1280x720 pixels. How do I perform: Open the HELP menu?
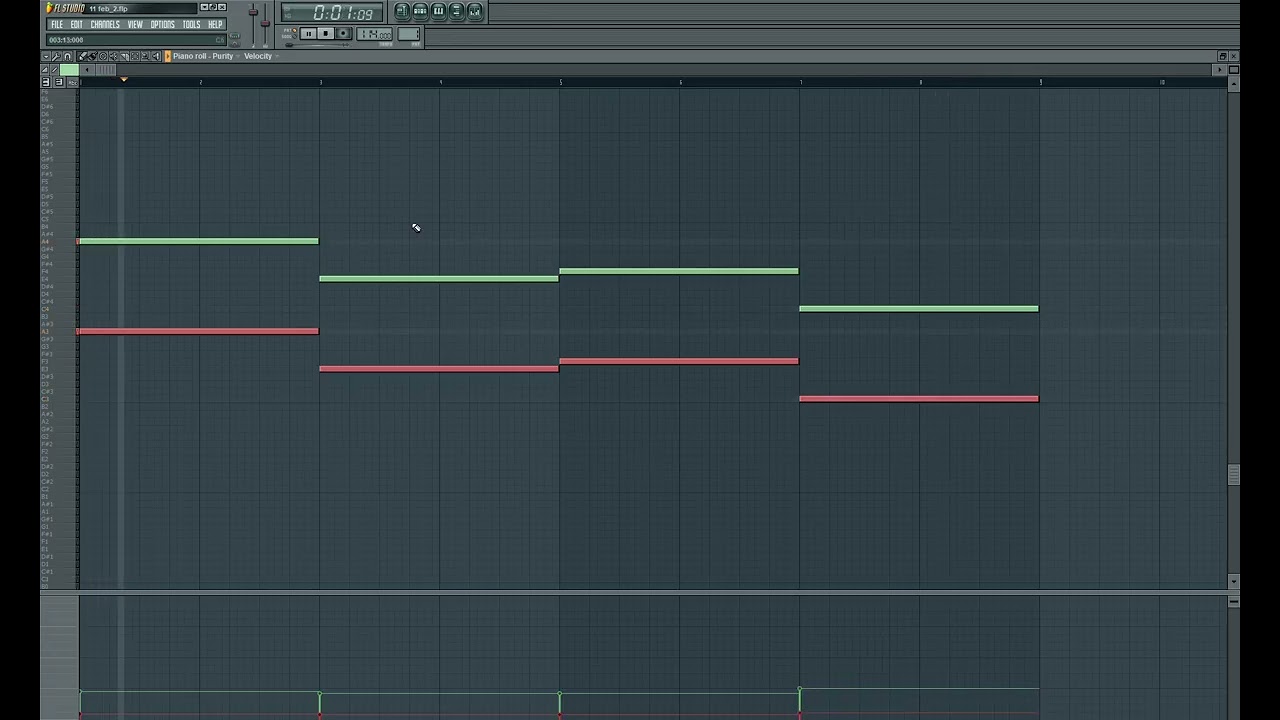tap(215, 24)
